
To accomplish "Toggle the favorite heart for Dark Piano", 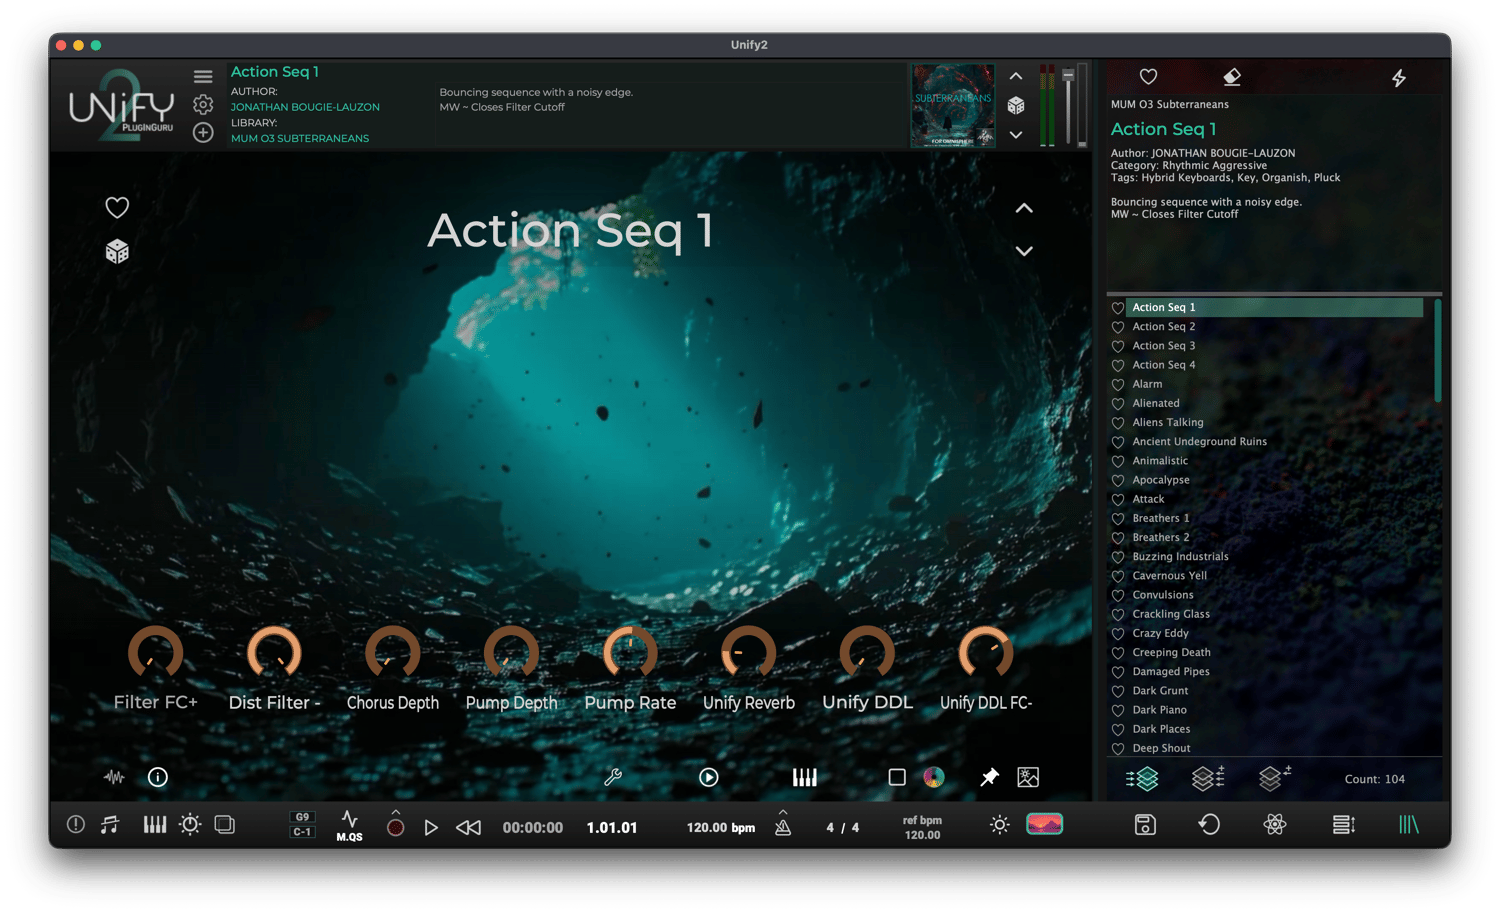I will coord(1118,711).
